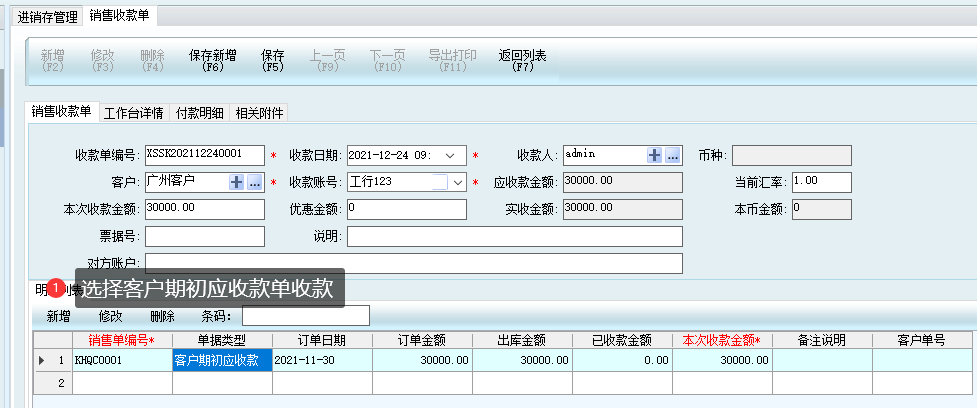Click 新增 button above detail grid
This screenshot has height=408, width=977.
pyautogui.click(x=59, y=316)
